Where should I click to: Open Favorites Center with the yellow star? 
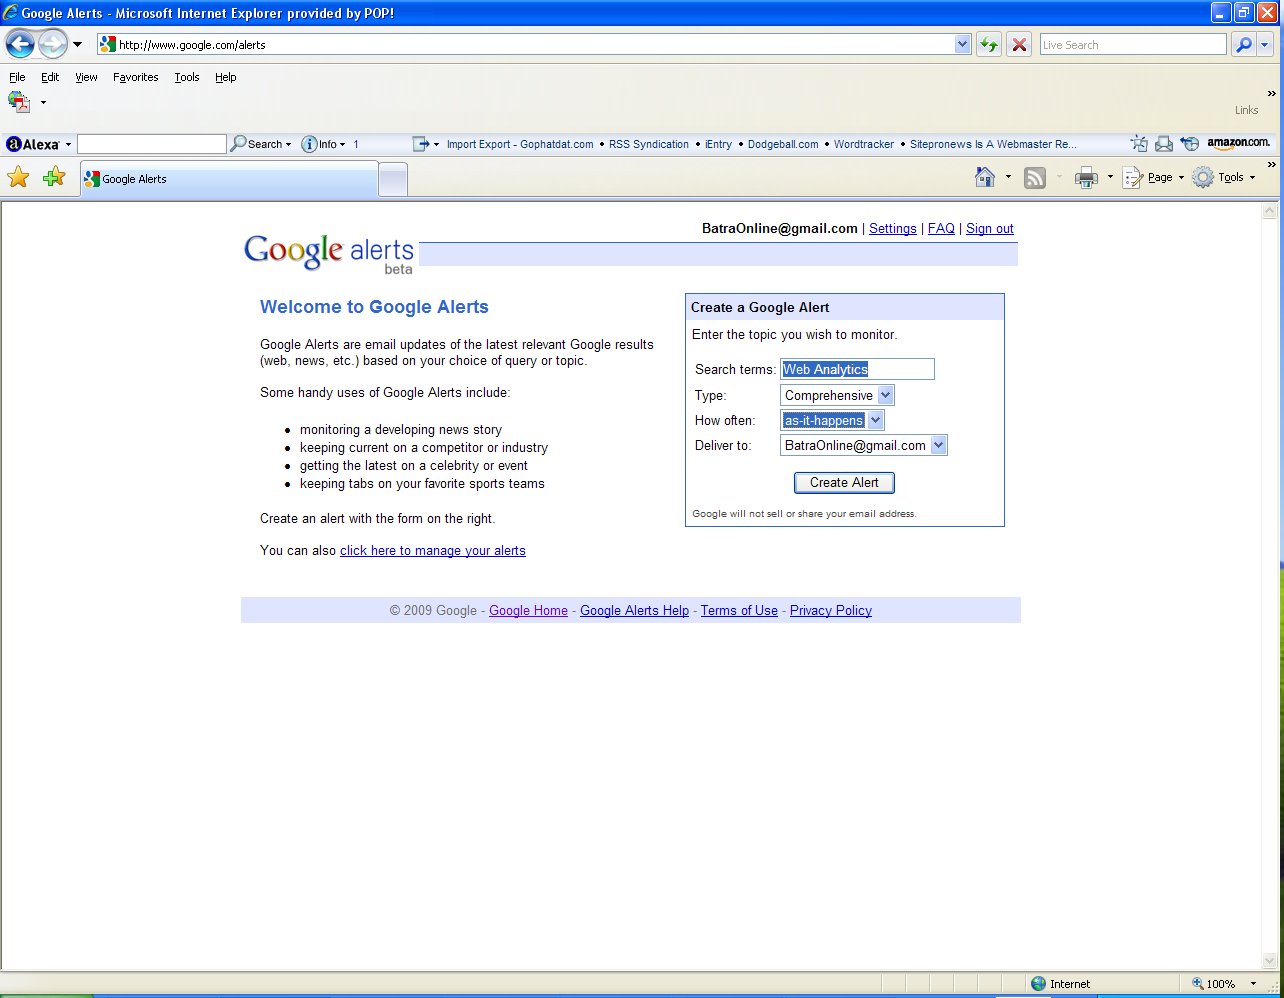click(x=18, y=177)
